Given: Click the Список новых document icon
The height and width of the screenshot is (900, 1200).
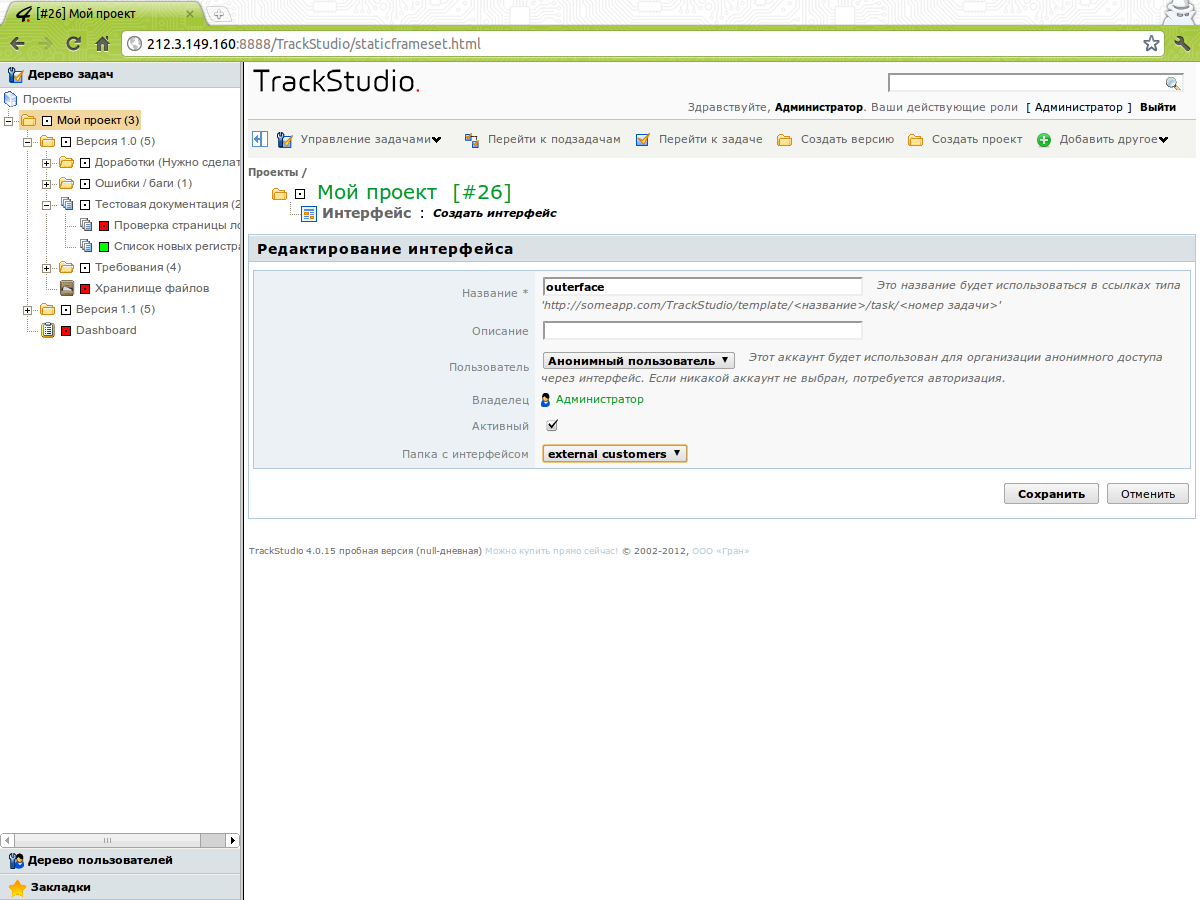Looking at the screenshot, I should point(85,246).
